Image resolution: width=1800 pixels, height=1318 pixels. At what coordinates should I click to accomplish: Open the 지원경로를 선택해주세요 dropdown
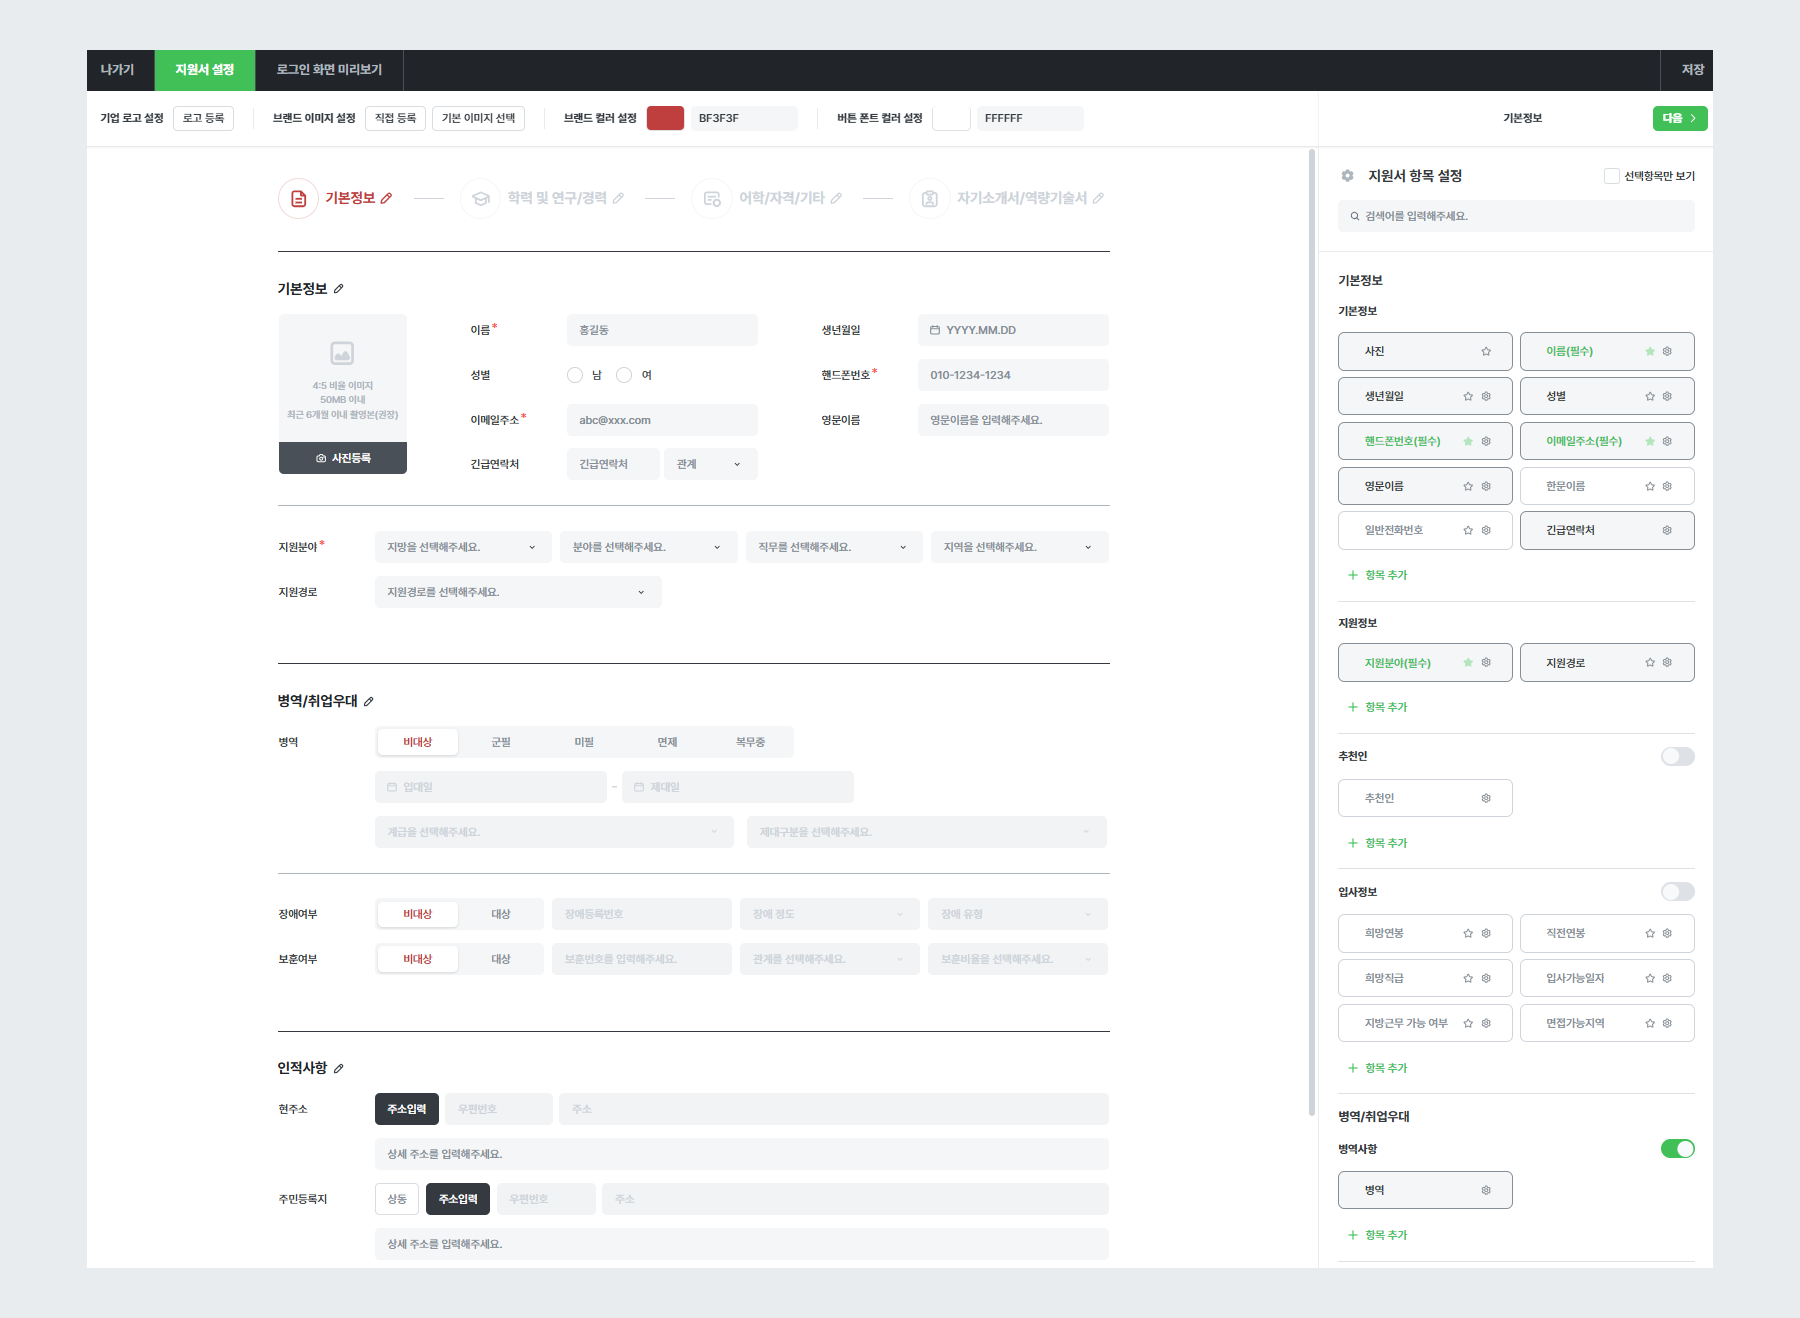click(518, 592)
